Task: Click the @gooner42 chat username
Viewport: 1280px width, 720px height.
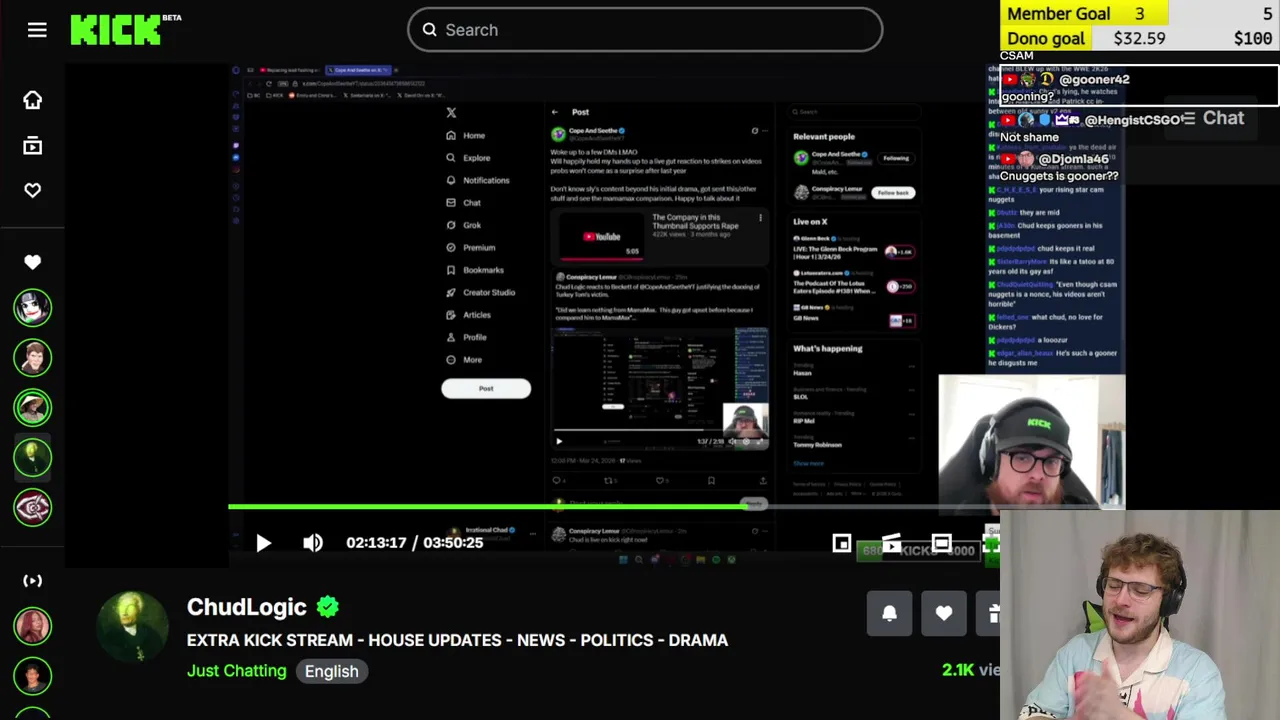Action: pyautogui.click(x=1094, y=79)
